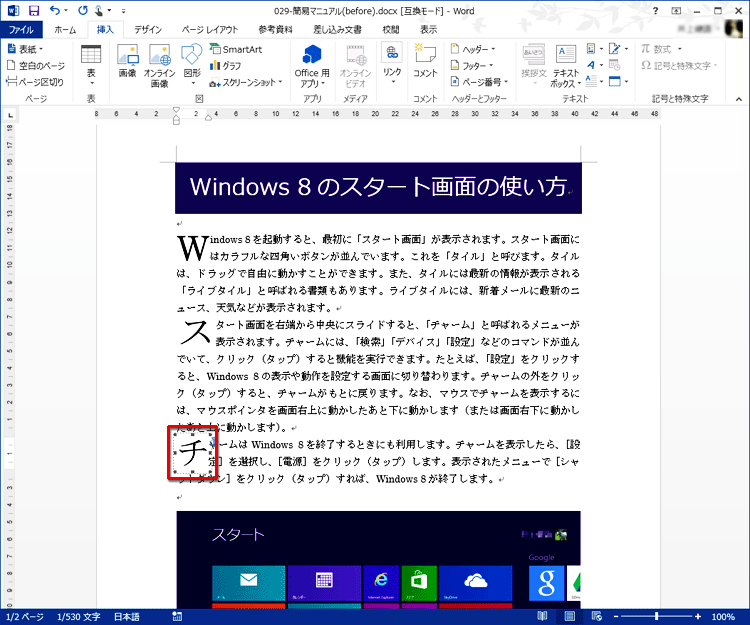Collapse the ribbon with the chevron
The image size is (750, 625).
click(x=739, y=99)
